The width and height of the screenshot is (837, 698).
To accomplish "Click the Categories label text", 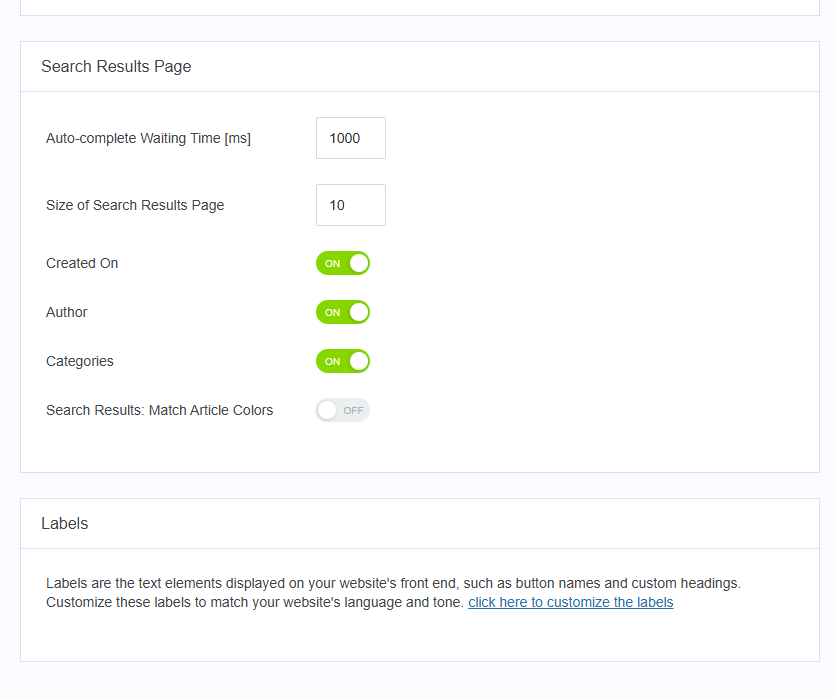I will [80, 361].
